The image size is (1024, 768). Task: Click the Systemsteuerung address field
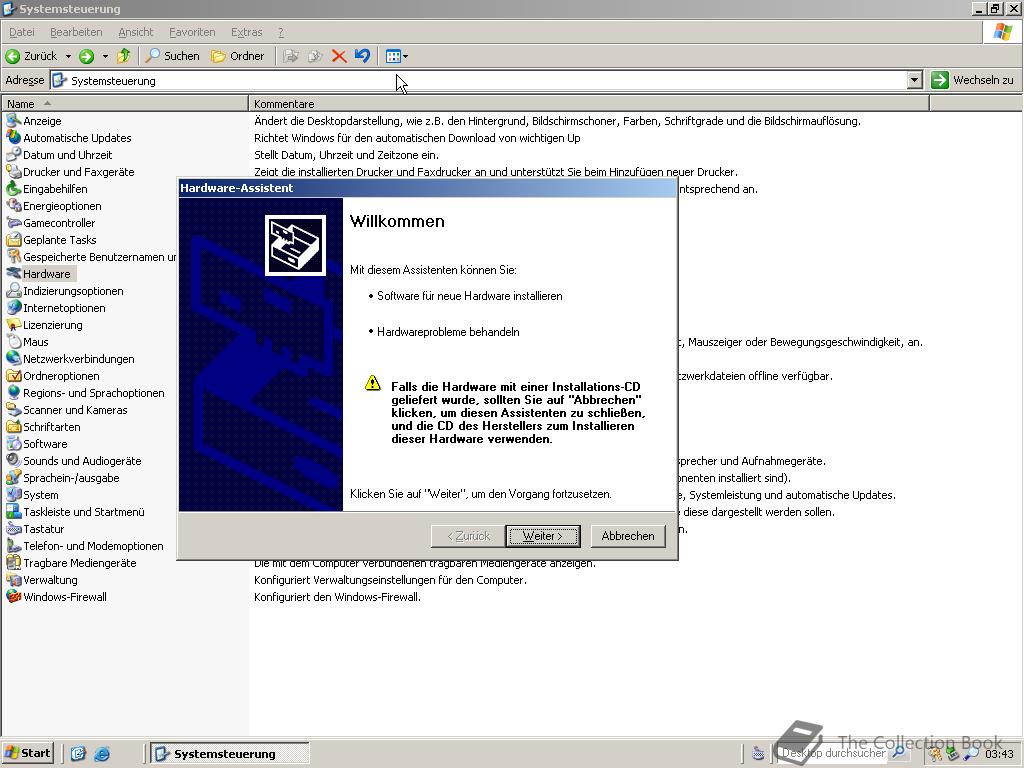point(479,80)
